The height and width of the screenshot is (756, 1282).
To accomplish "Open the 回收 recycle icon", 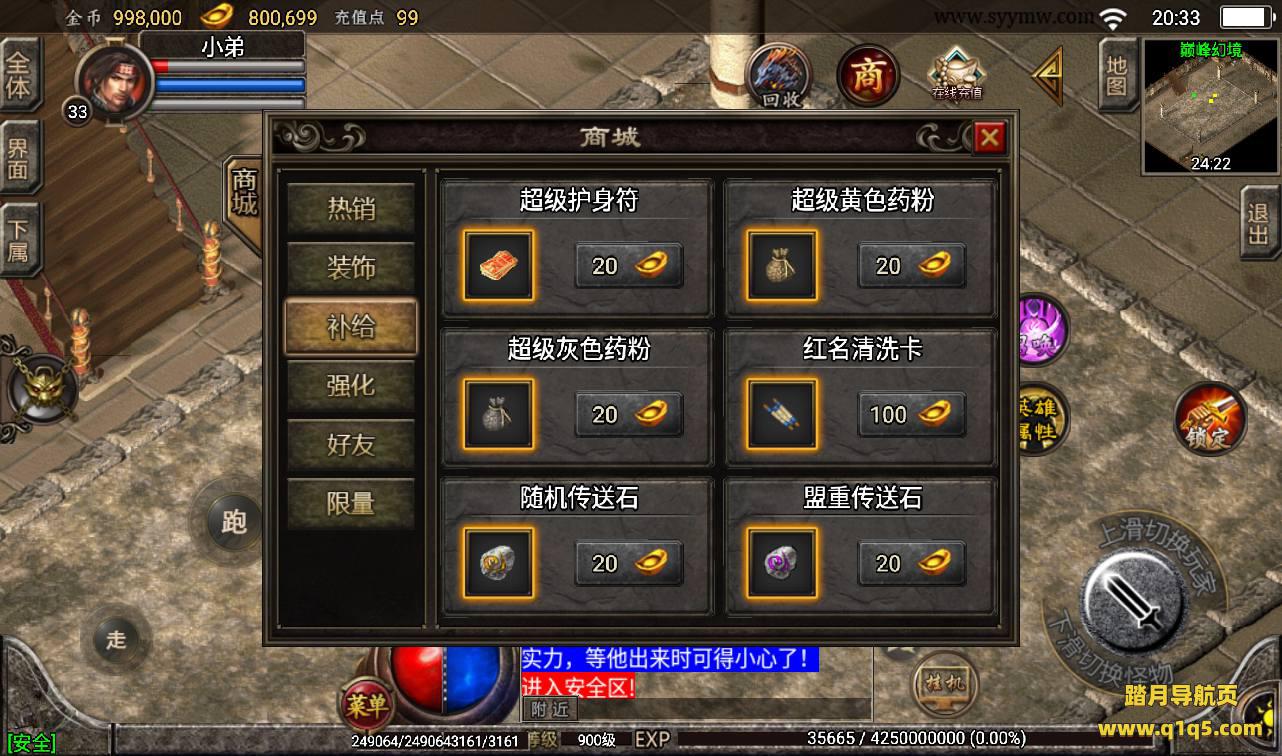I will 779,76.
